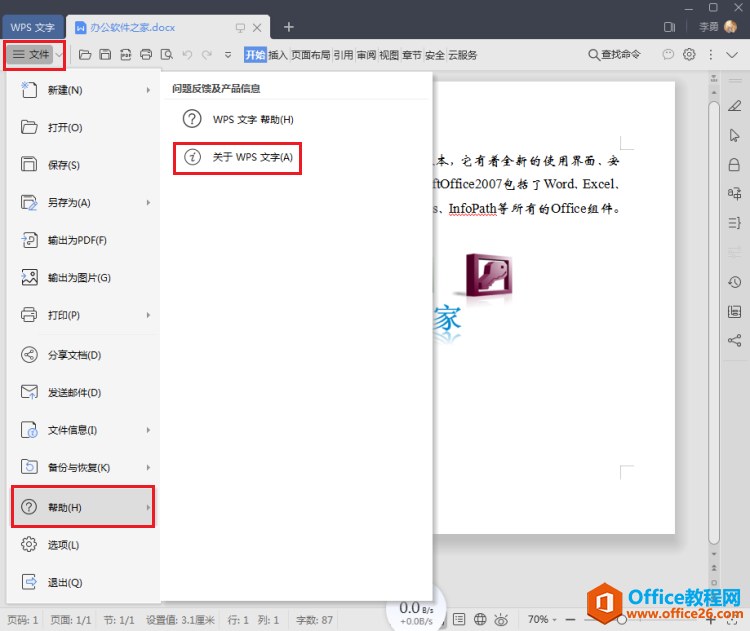Select 发送邮件(D) menu entry

coord(83,392)
